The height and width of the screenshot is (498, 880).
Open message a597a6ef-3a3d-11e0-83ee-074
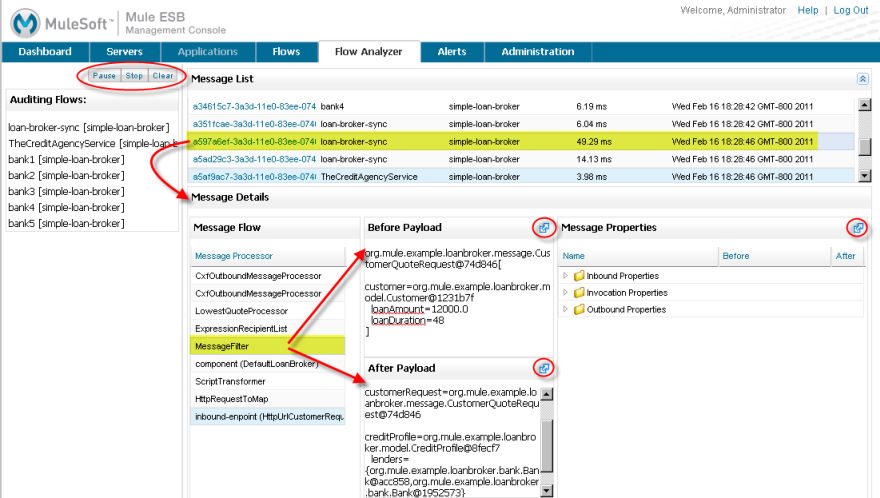[x=254, y=141]
